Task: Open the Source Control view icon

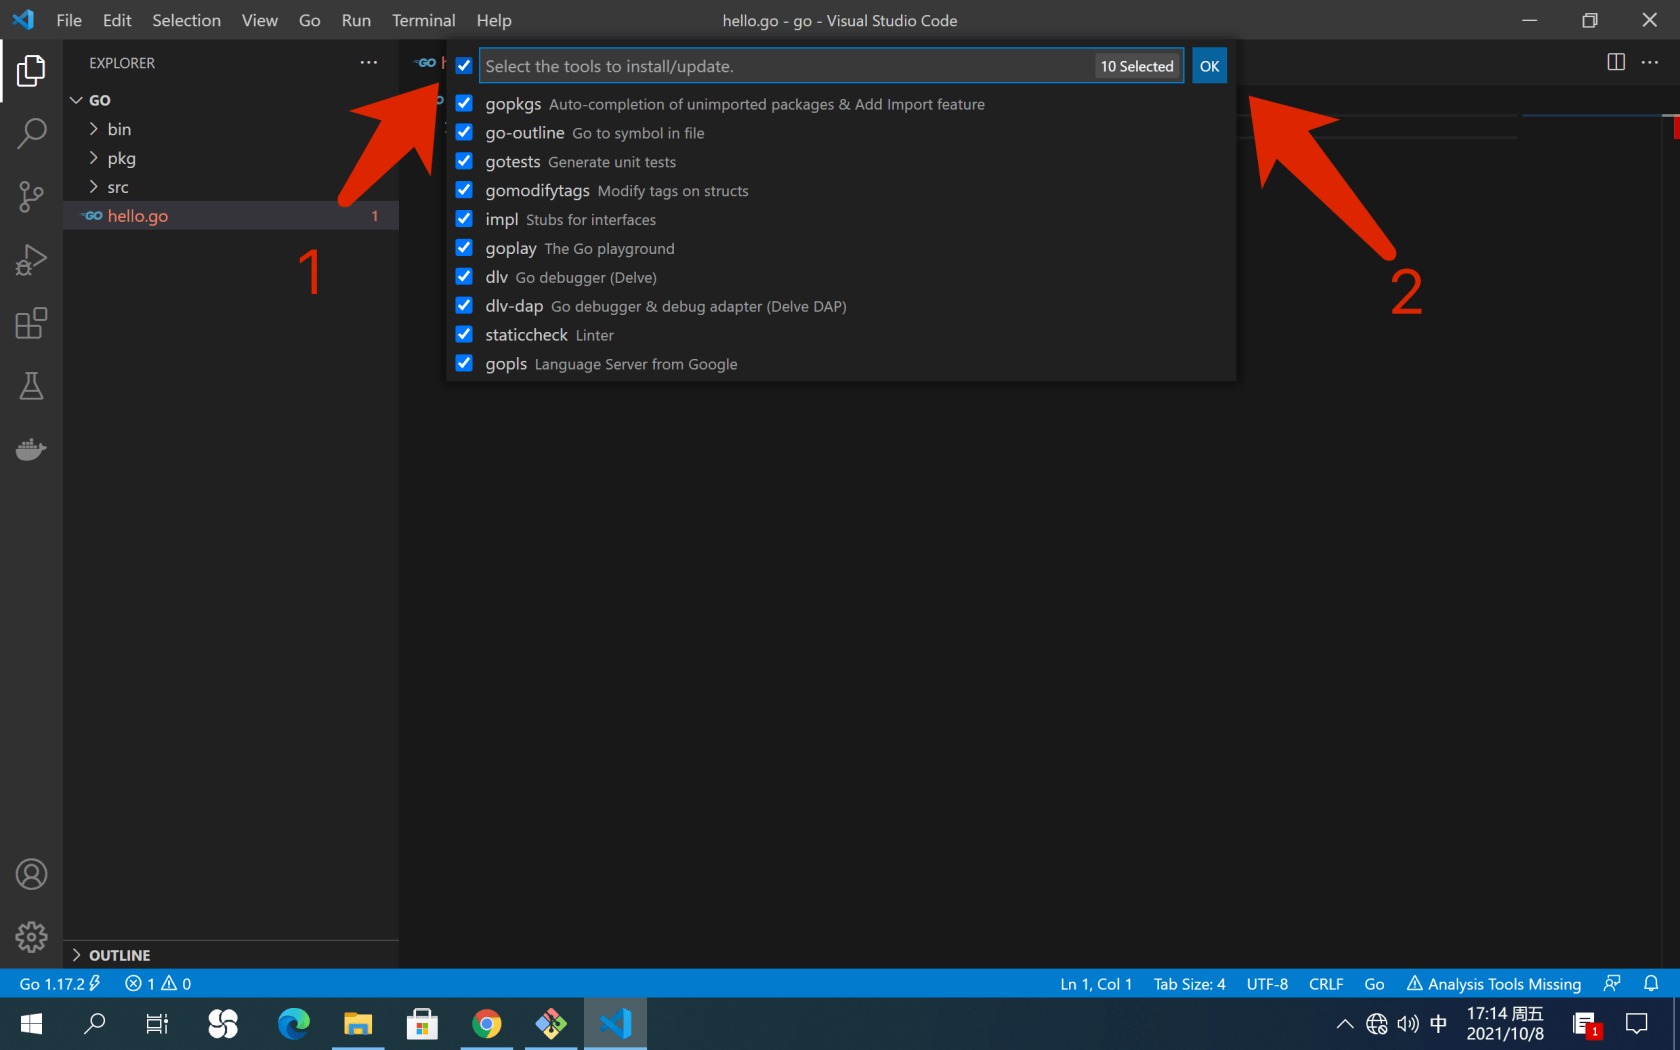Action: (31, 196)
